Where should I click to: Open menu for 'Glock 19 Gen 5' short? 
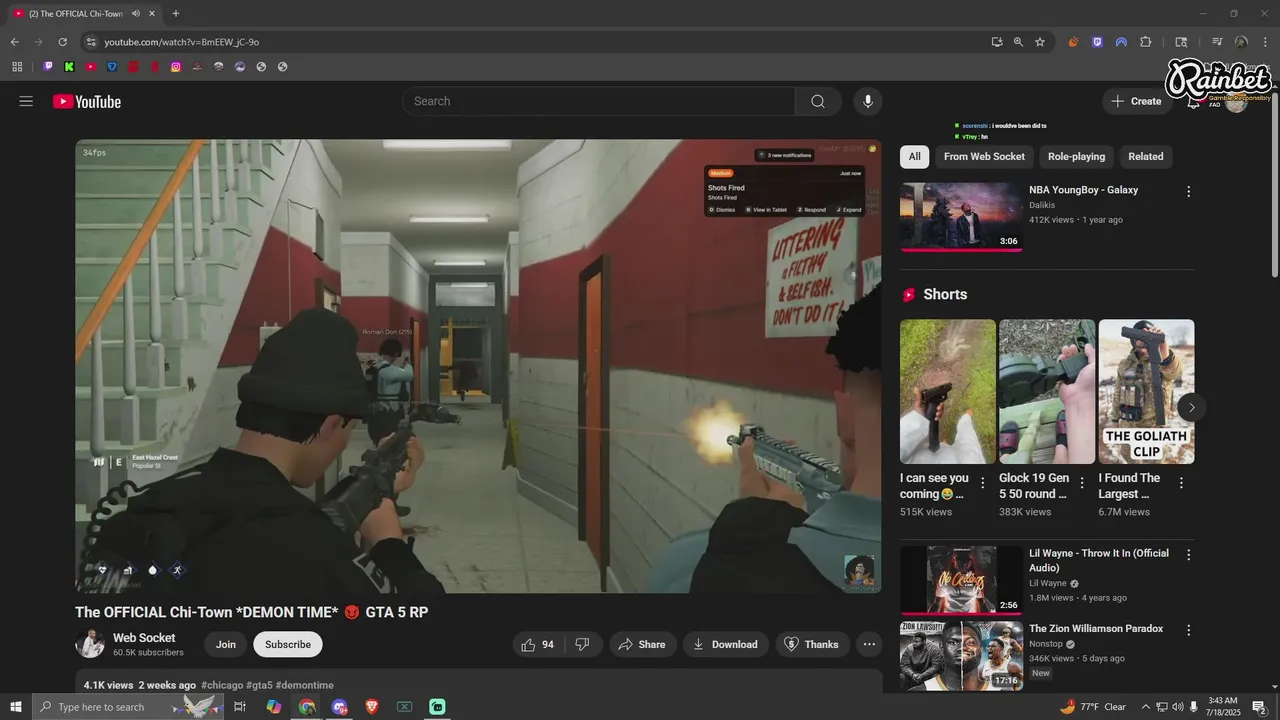click(x=1081, y=483)
